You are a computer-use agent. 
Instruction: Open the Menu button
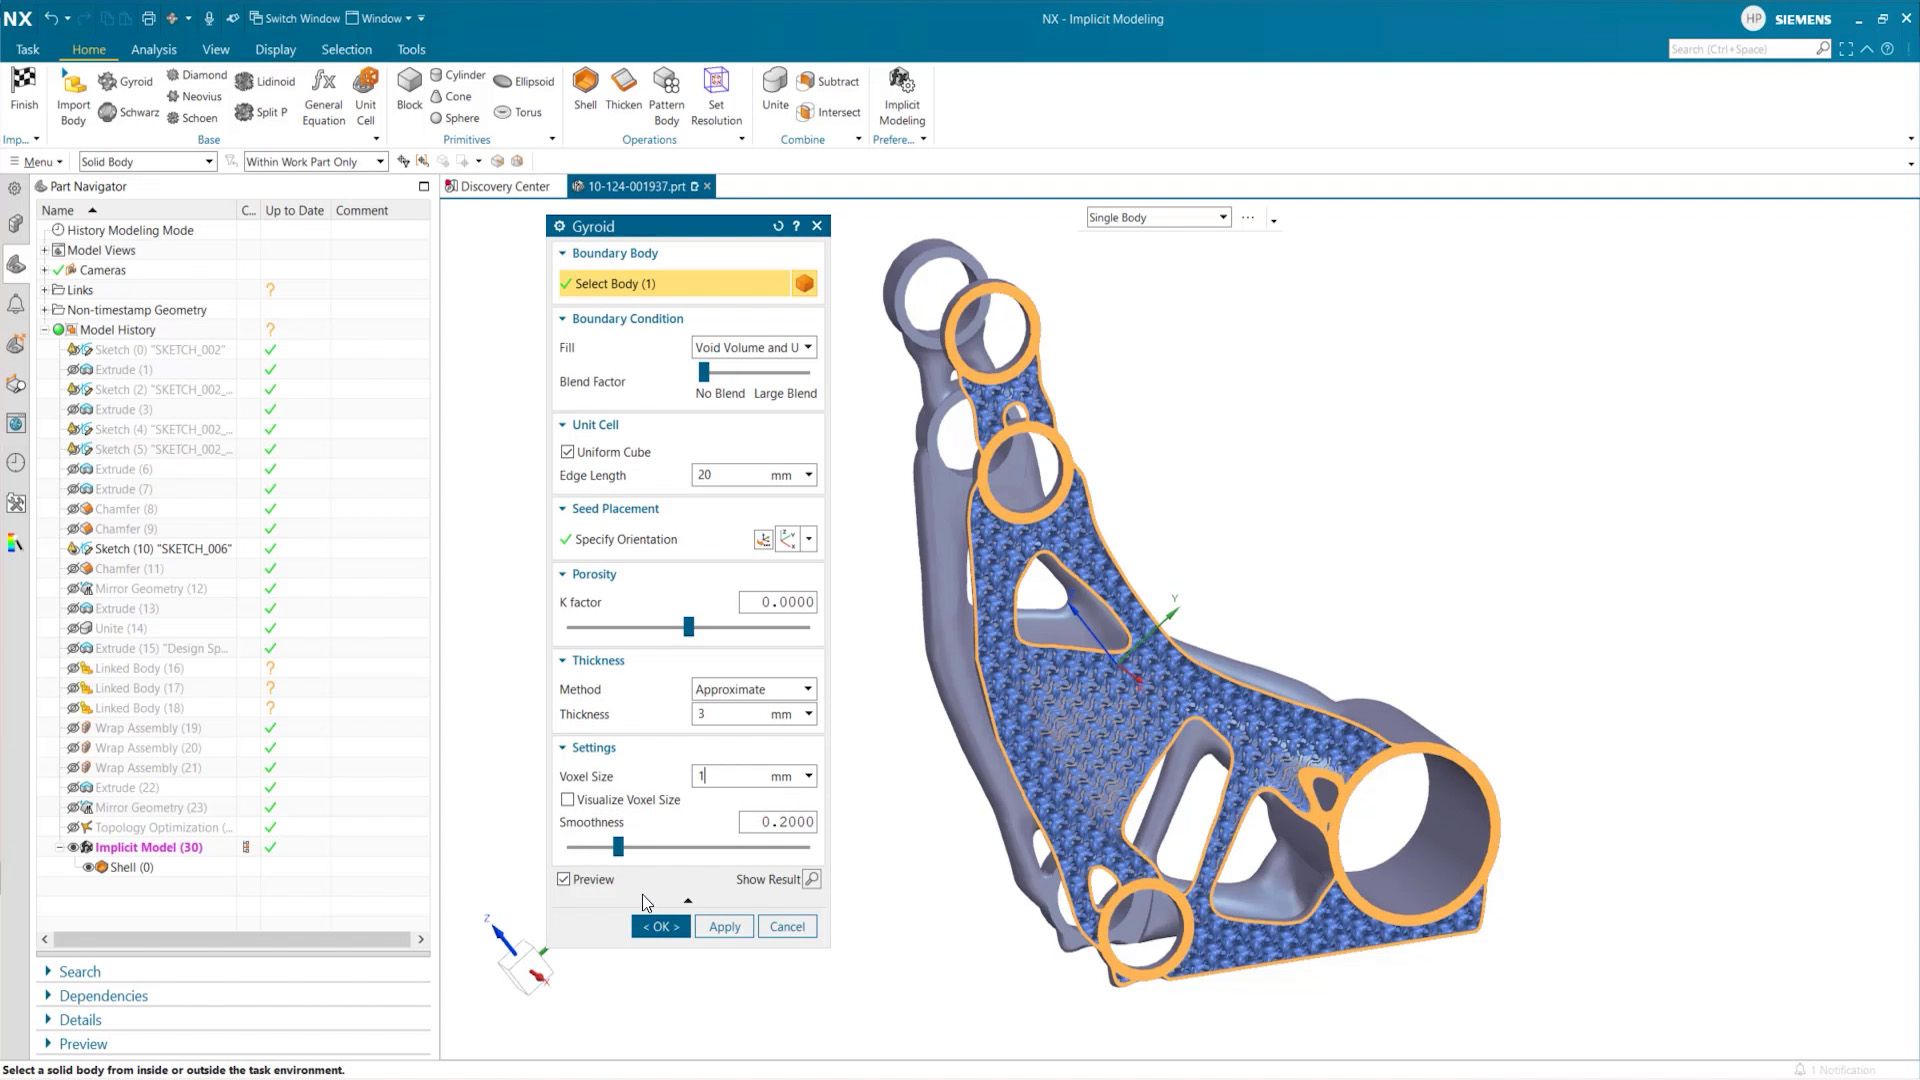tap(36, 161)
